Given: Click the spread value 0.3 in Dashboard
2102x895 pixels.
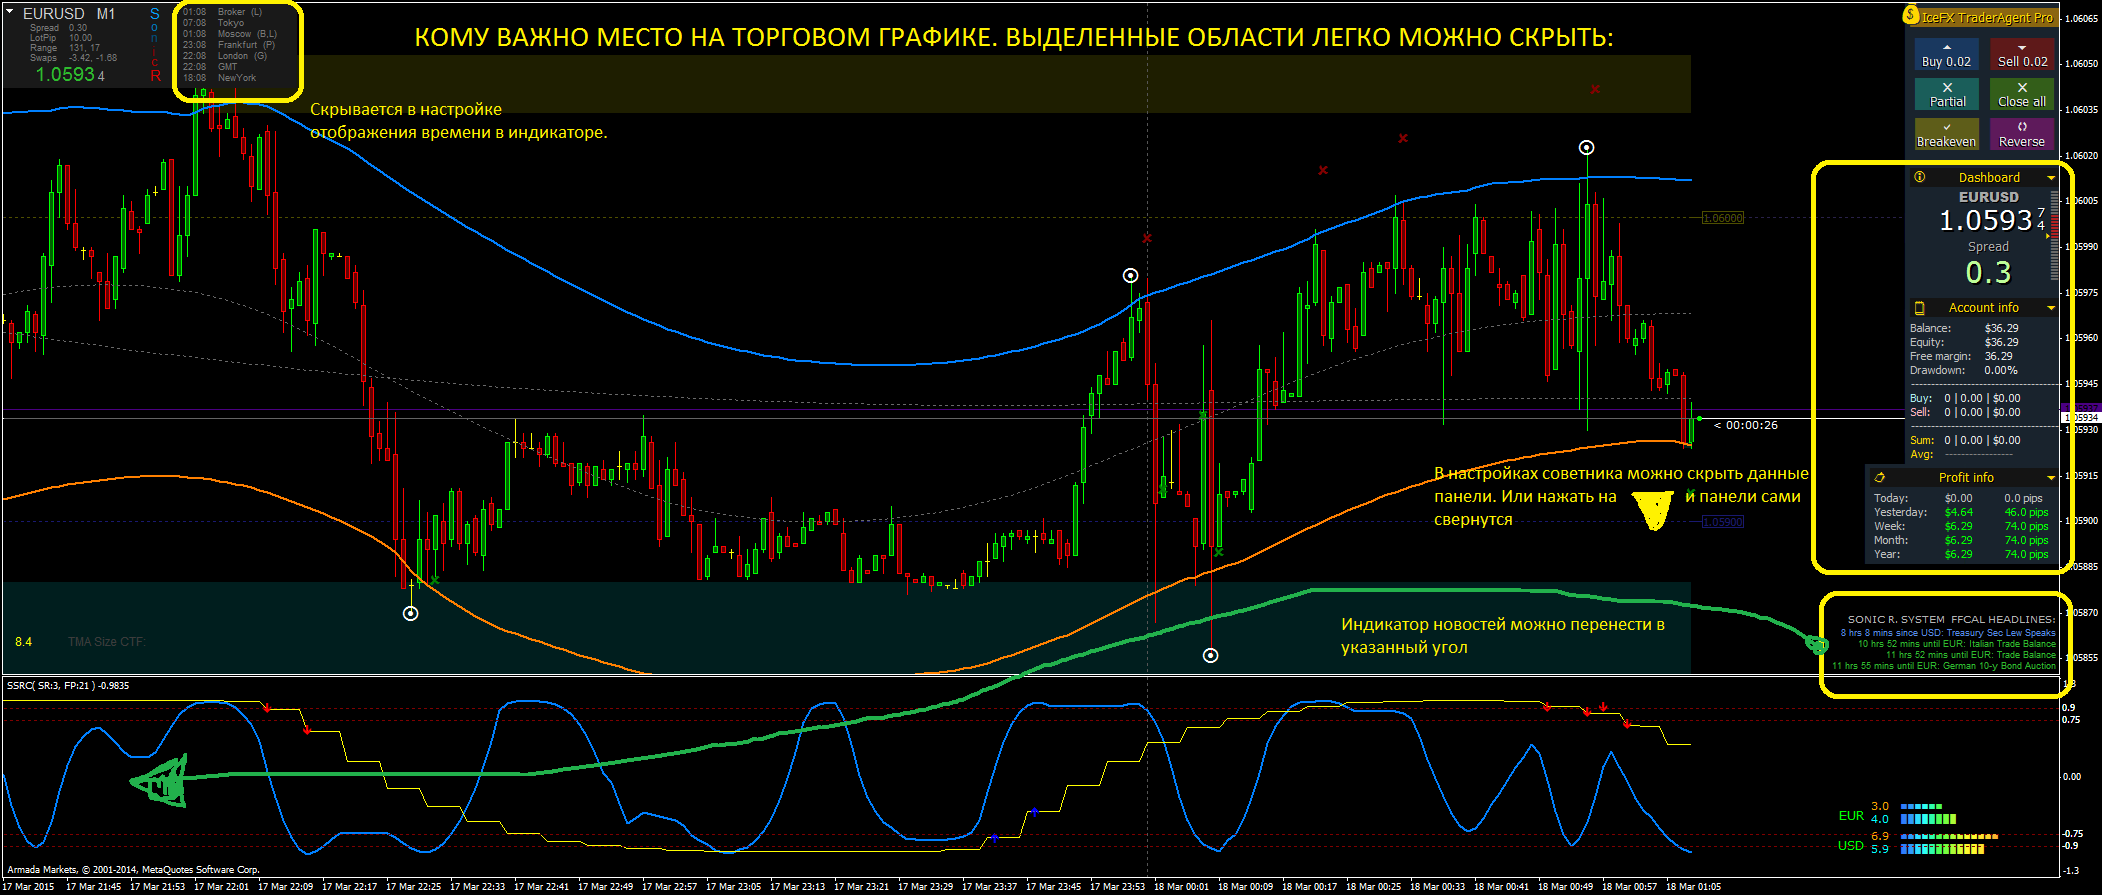Looking at the screenshot, I should click(1987, 273).
